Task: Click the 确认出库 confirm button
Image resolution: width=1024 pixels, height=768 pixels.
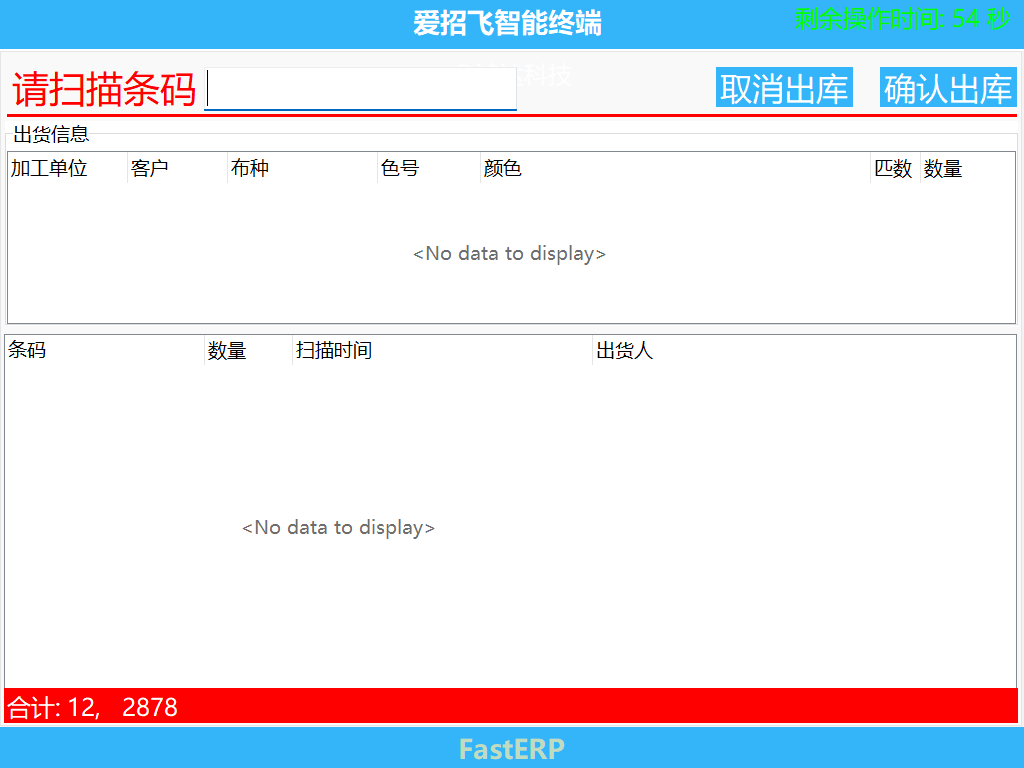Action: (x=946, y=87)
